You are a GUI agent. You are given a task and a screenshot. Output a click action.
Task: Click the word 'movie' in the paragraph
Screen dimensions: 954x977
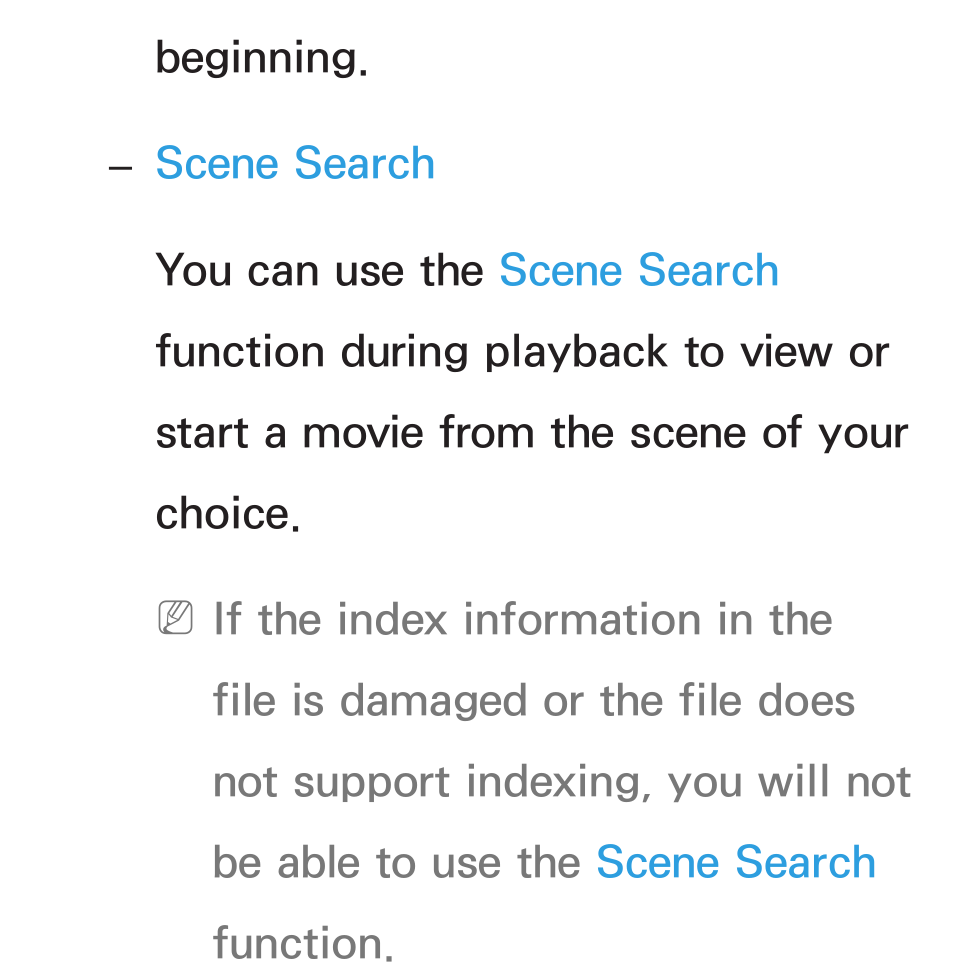363,432
